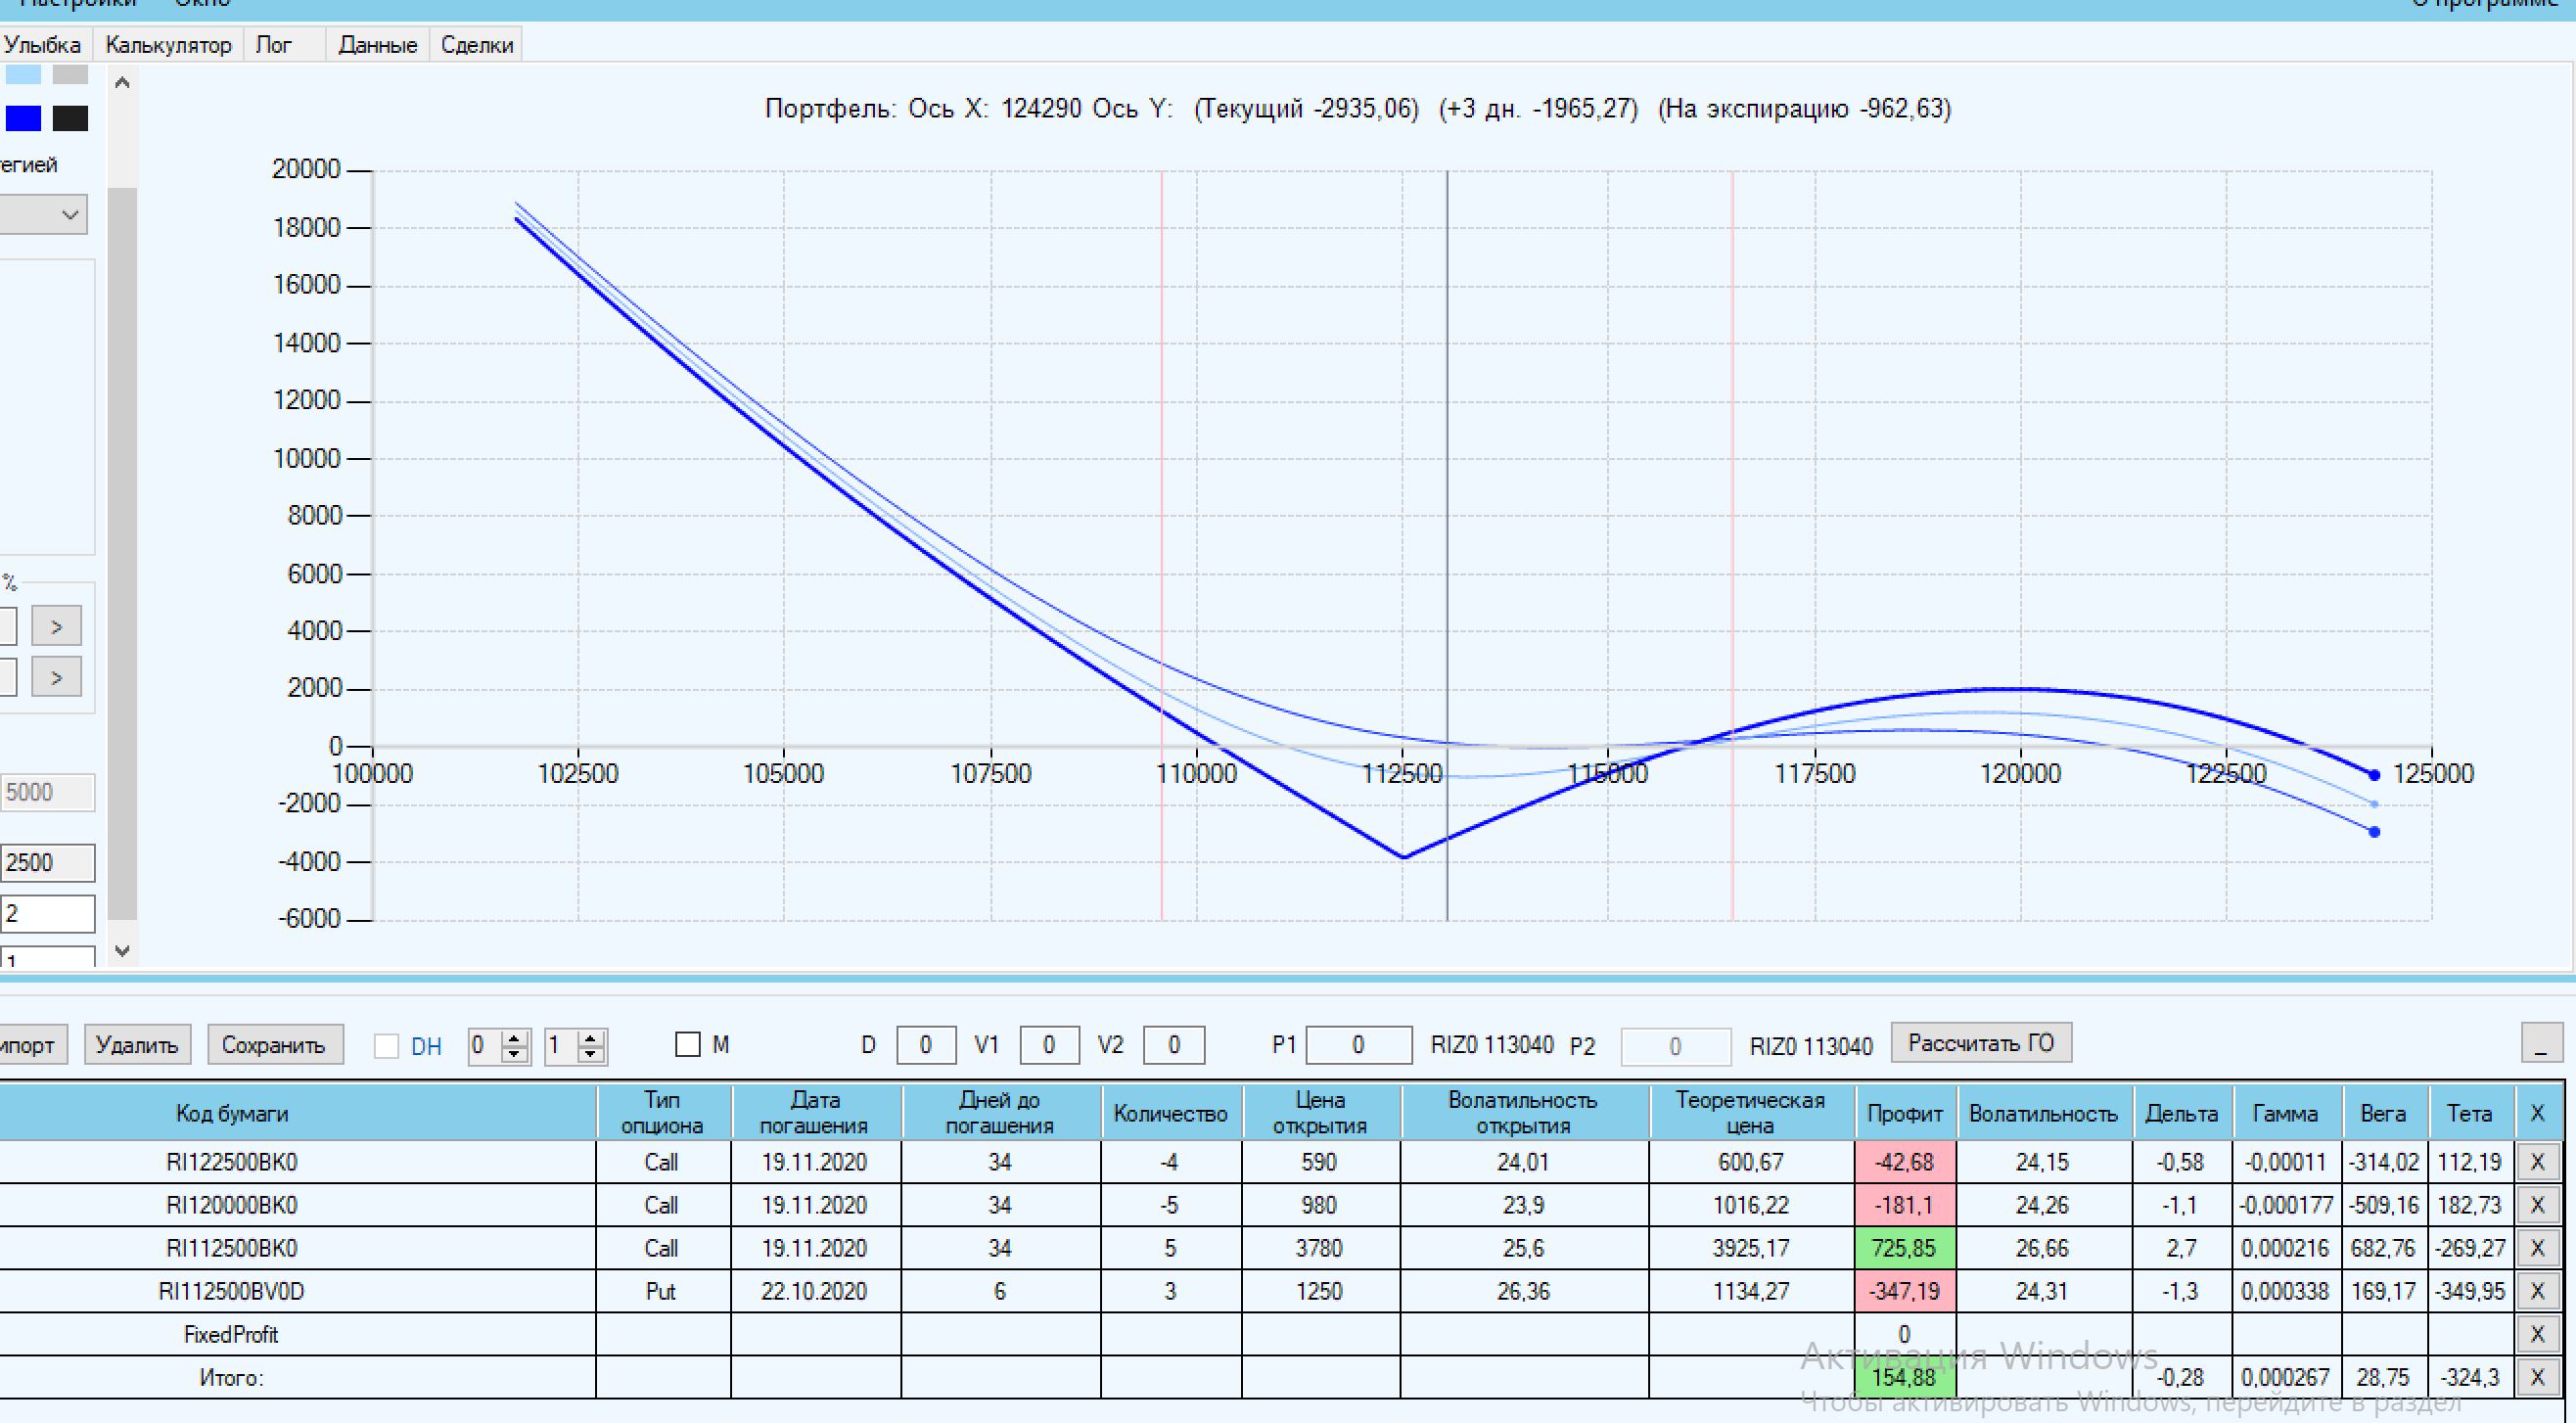Remove the RI120000BK0 position via X
The height and width of the screenshot is (1423, 2576).
[x=2536, y=1205]
